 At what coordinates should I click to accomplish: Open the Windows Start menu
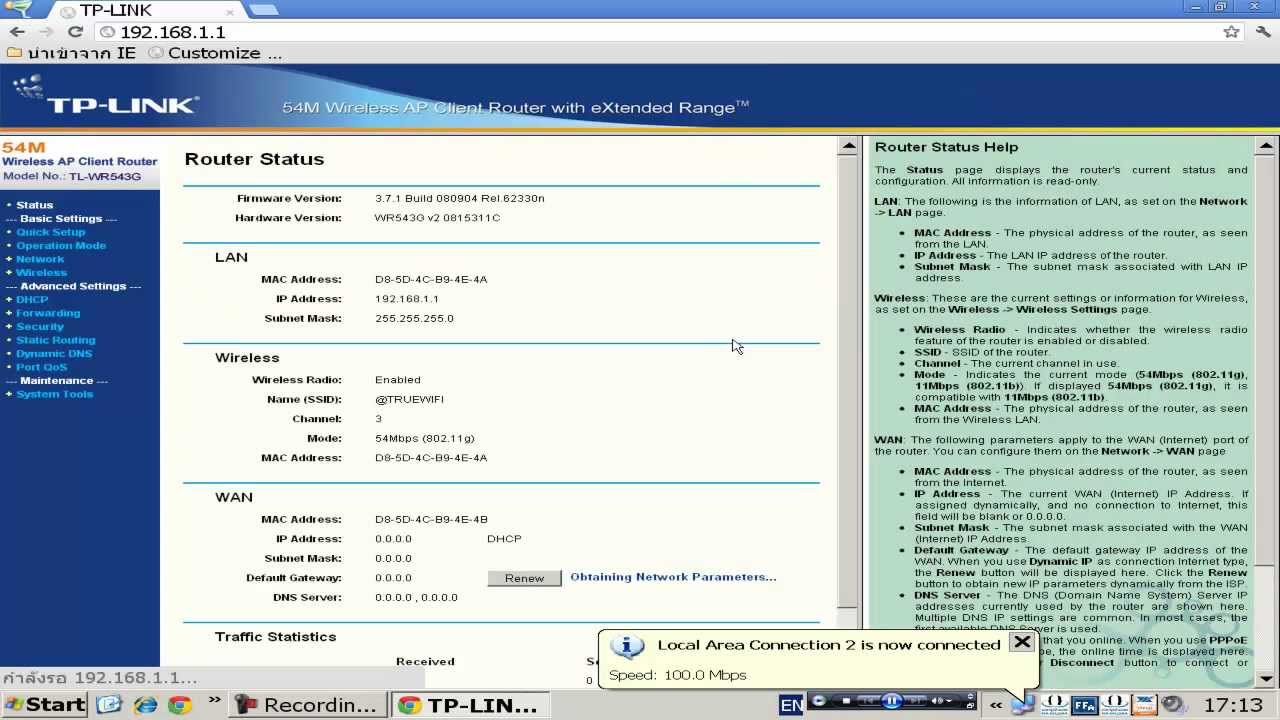(44, 705)
